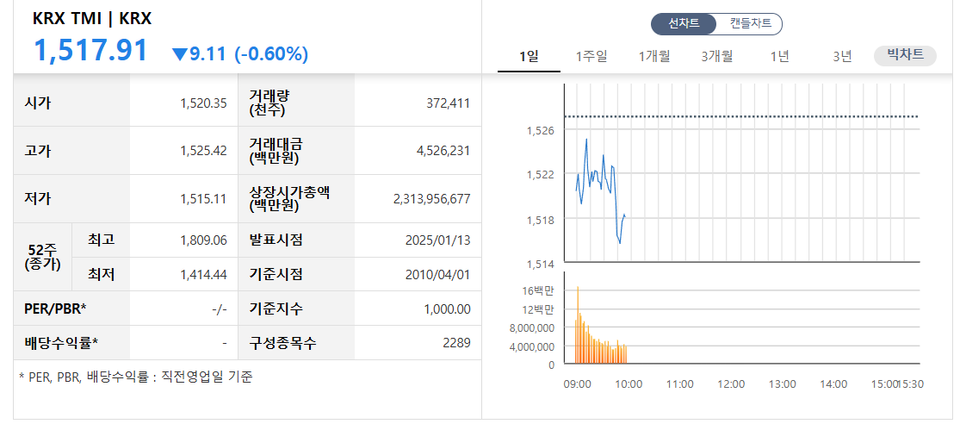Click the 기준시점 label
Image resolution: width=960 pixels, height=424 pixels.
tap(276, 275)
